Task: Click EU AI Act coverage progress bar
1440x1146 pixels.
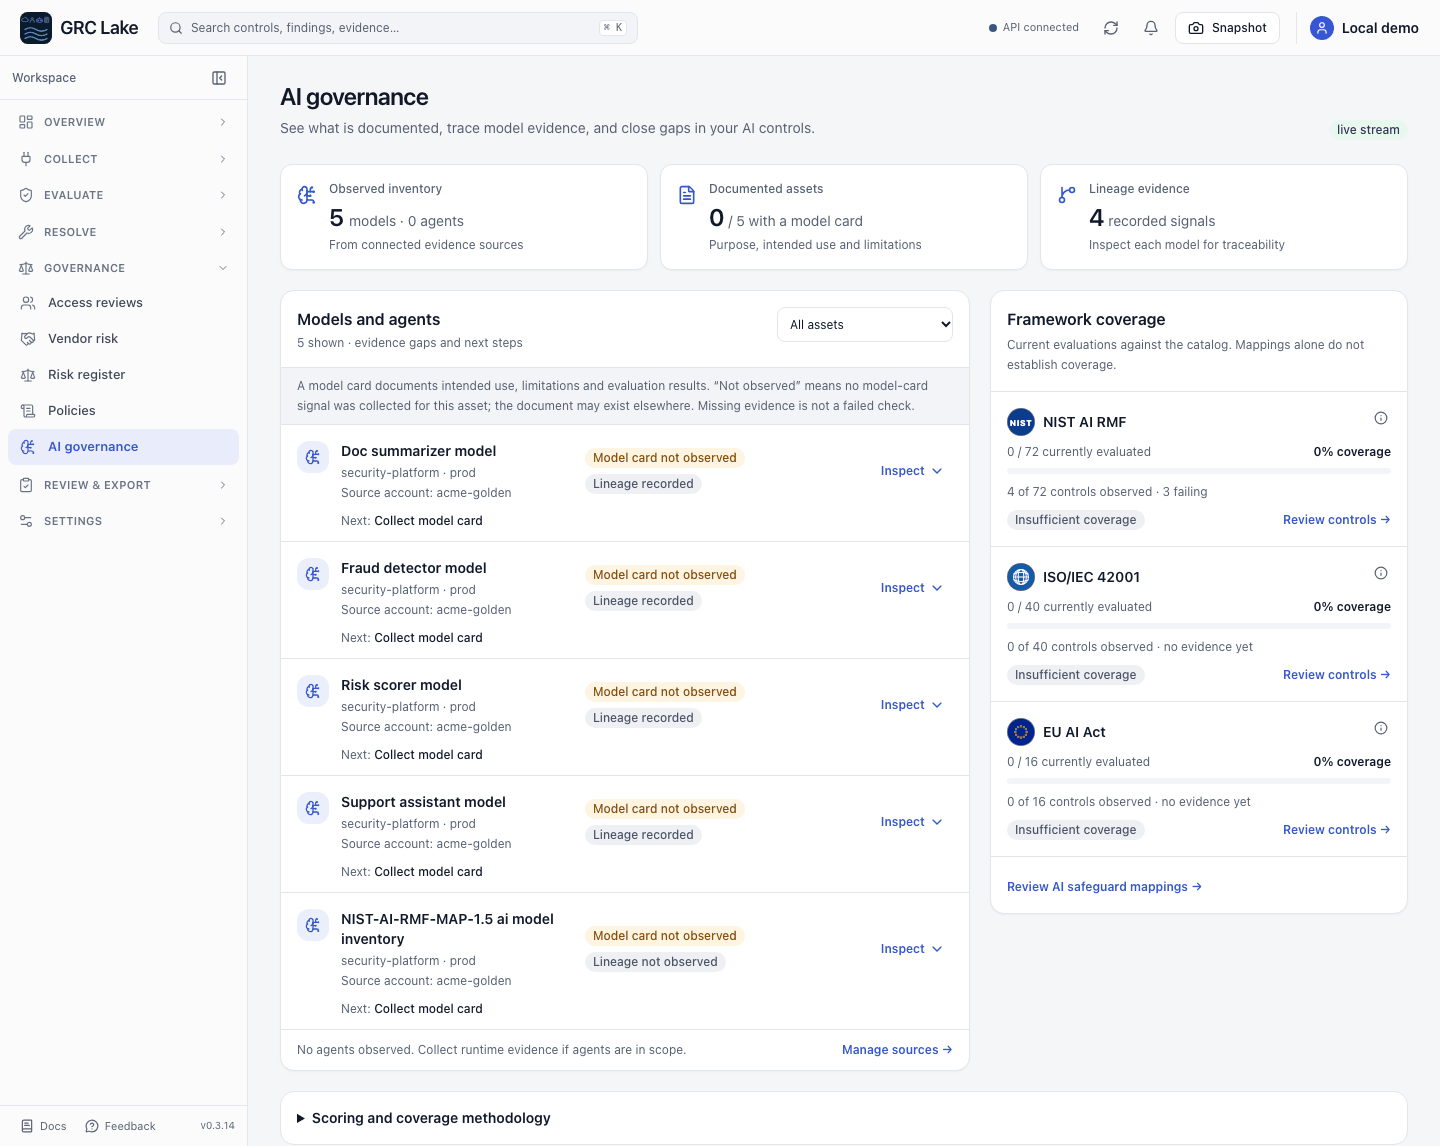Action: (1199, 781)
